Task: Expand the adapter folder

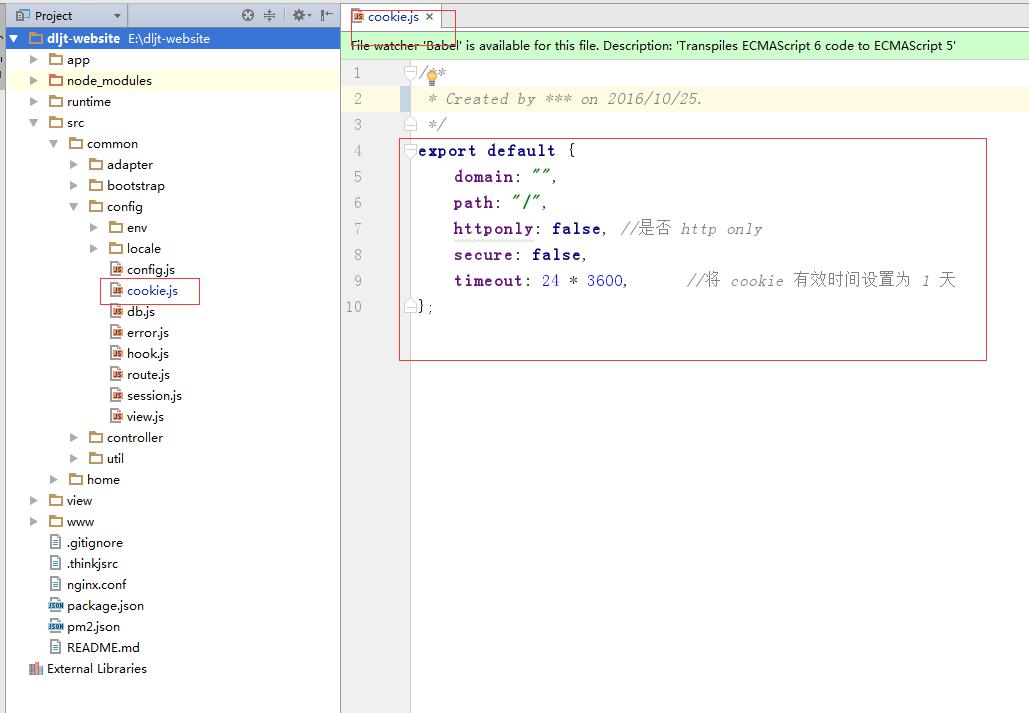Action: (74, 165)
